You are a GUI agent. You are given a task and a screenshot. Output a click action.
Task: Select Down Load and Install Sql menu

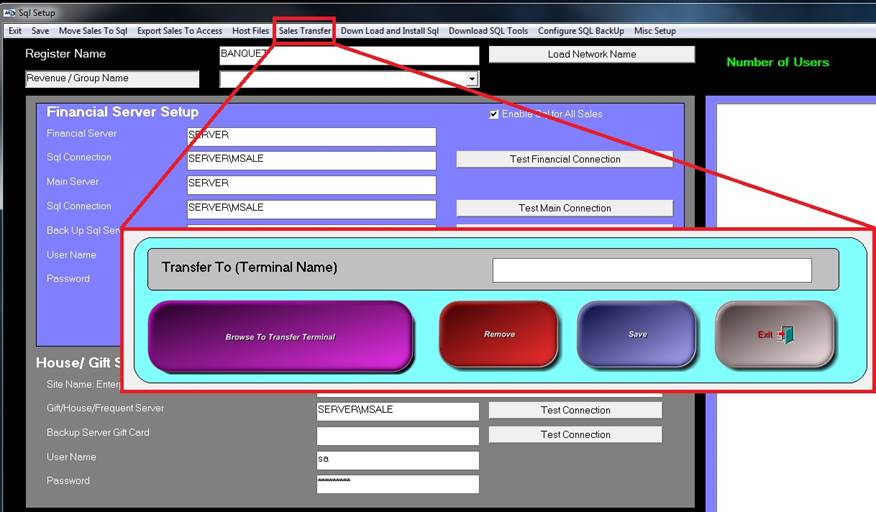tap(389, 31)
